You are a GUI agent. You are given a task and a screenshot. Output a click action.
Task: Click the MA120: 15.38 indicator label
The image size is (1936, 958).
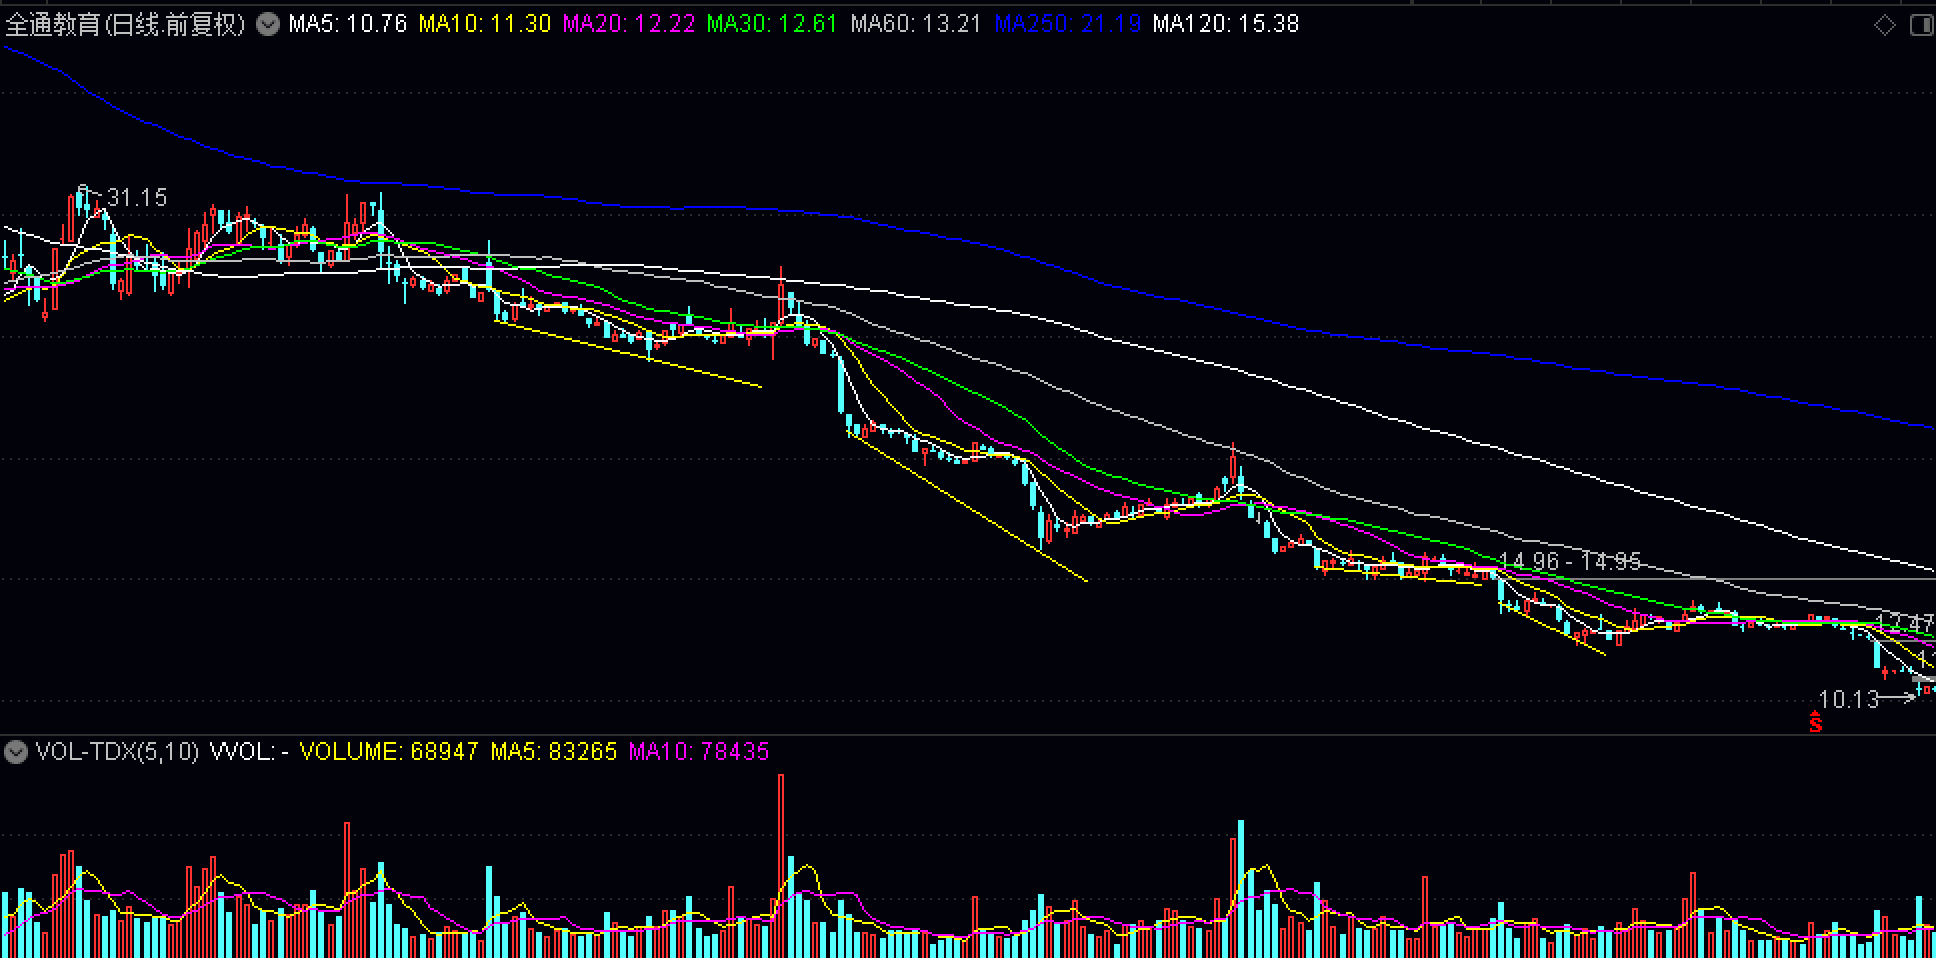(x=1225, y=24)
